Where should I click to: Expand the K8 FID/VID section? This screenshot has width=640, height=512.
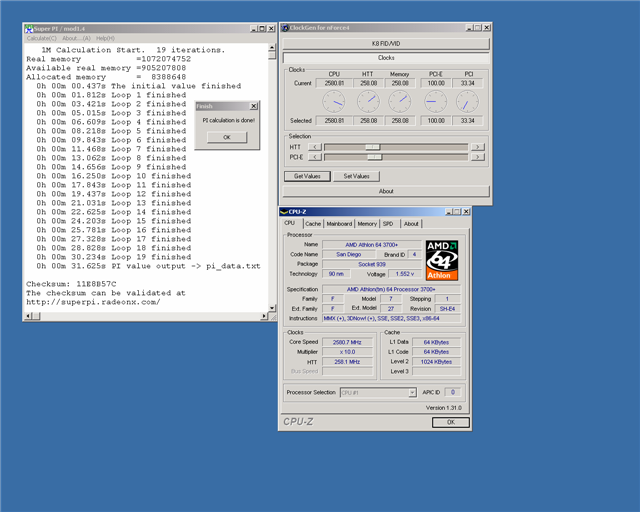click(386, 44)
